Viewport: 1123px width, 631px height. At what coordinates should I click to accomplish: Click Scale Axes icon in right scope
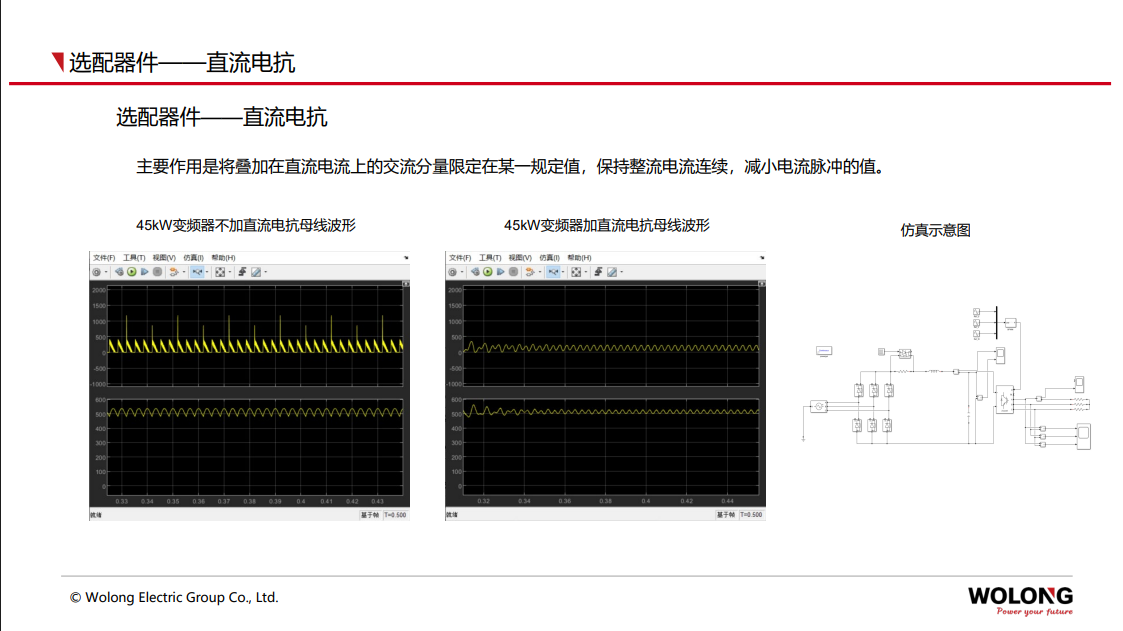tap(576, 271)
